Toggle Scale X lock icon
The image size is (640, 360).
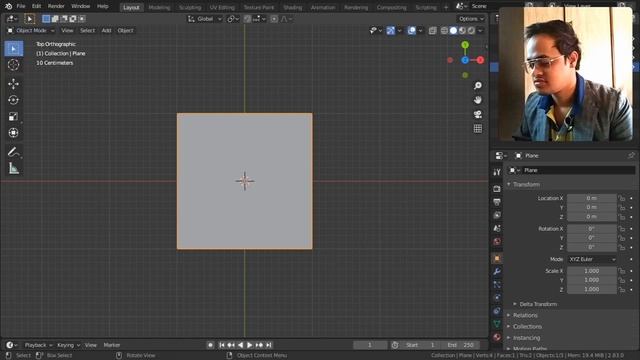pyautogui.click(x=622, y=271)
